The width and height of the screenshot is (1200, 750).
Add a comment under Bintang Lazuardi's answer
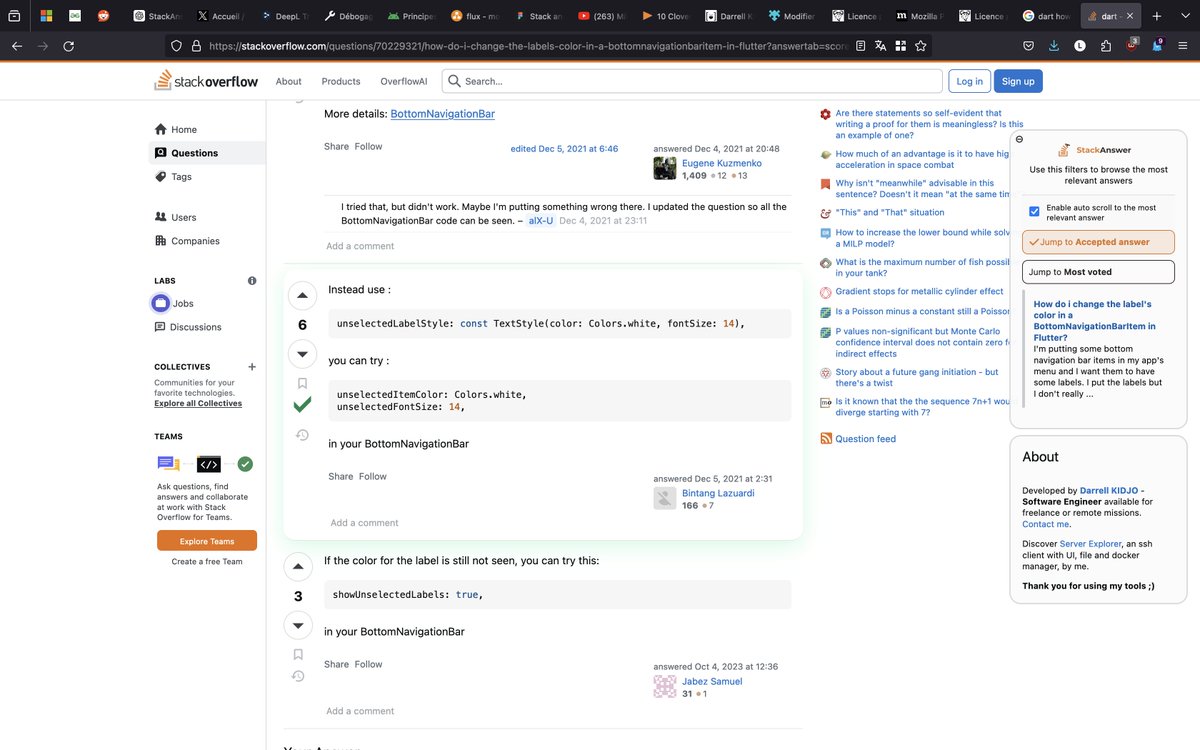click(x=364, y=523)
